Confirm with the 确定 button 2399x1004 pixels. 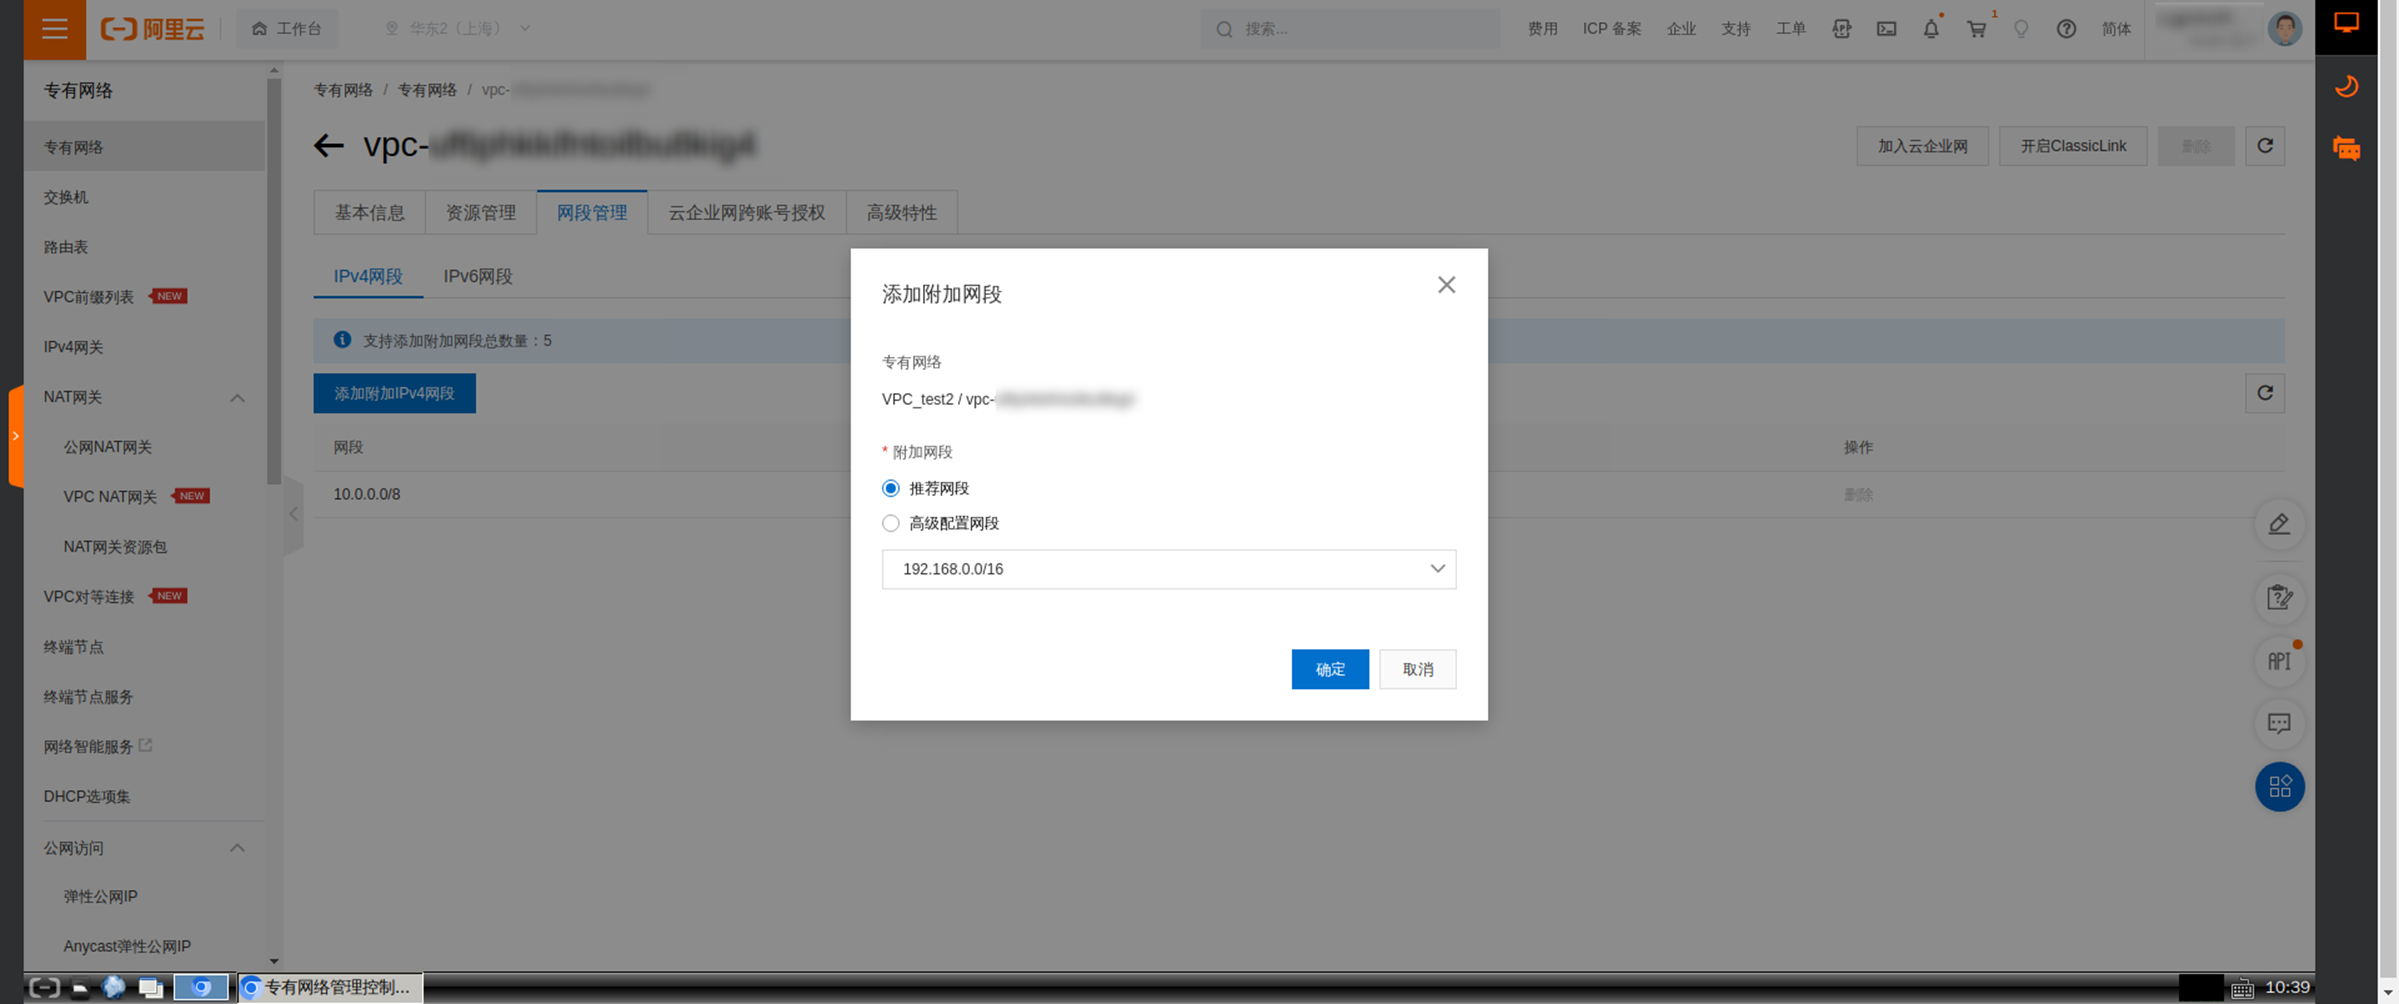[1329, 669]
